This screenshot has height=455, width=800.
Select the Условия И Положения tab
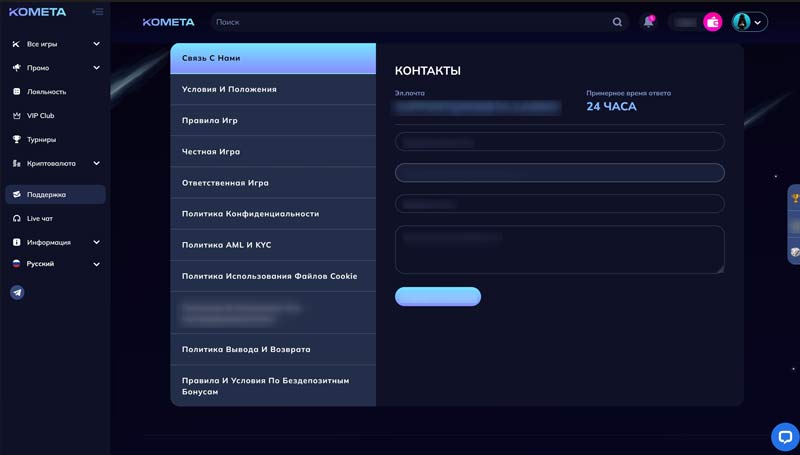pyautogui.click(x=272, y=90)
